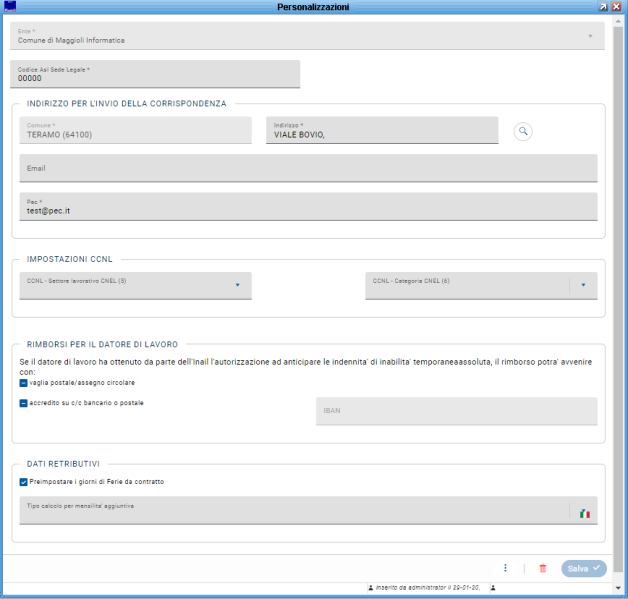Click the second user icon in status bar

pyautogui.click(x=493, y=587)
